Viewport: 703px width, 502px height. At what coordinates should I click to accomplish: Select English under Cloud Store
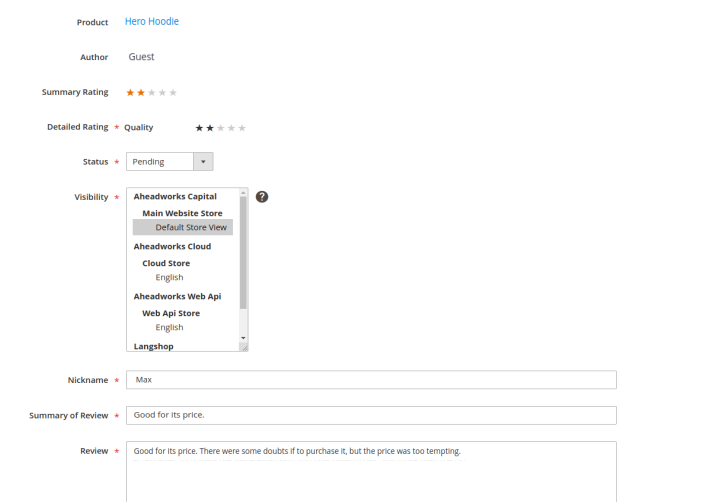[x=169, y=277]
